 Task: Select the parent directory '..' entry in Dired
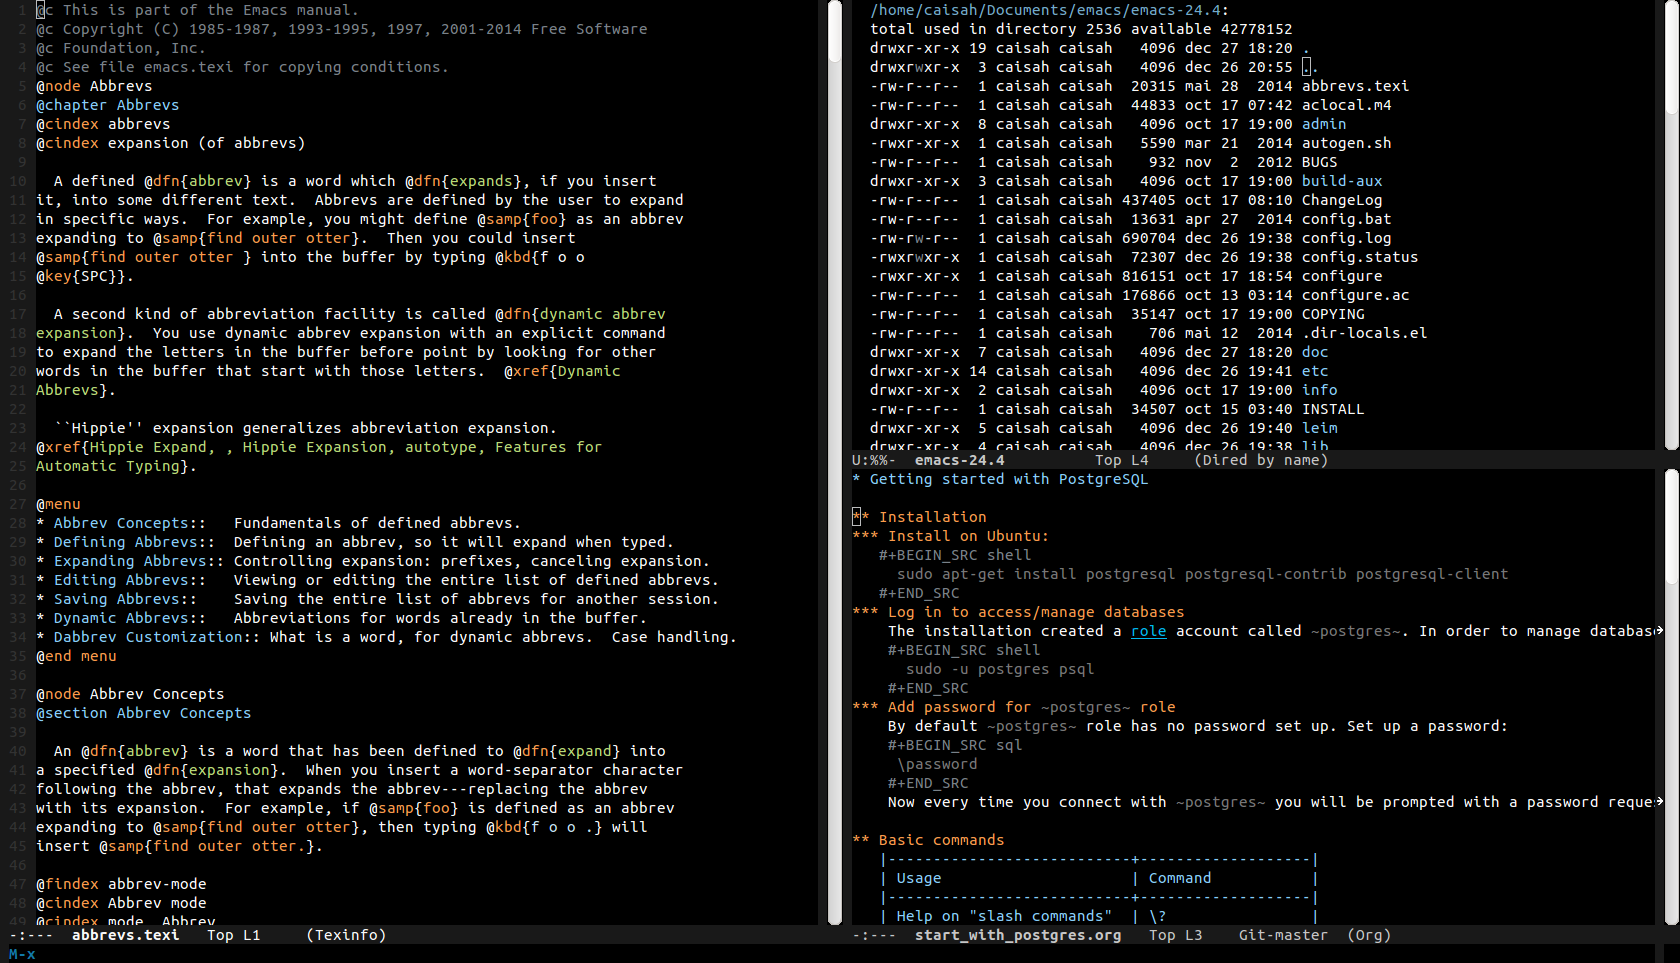coord(1311,67)
